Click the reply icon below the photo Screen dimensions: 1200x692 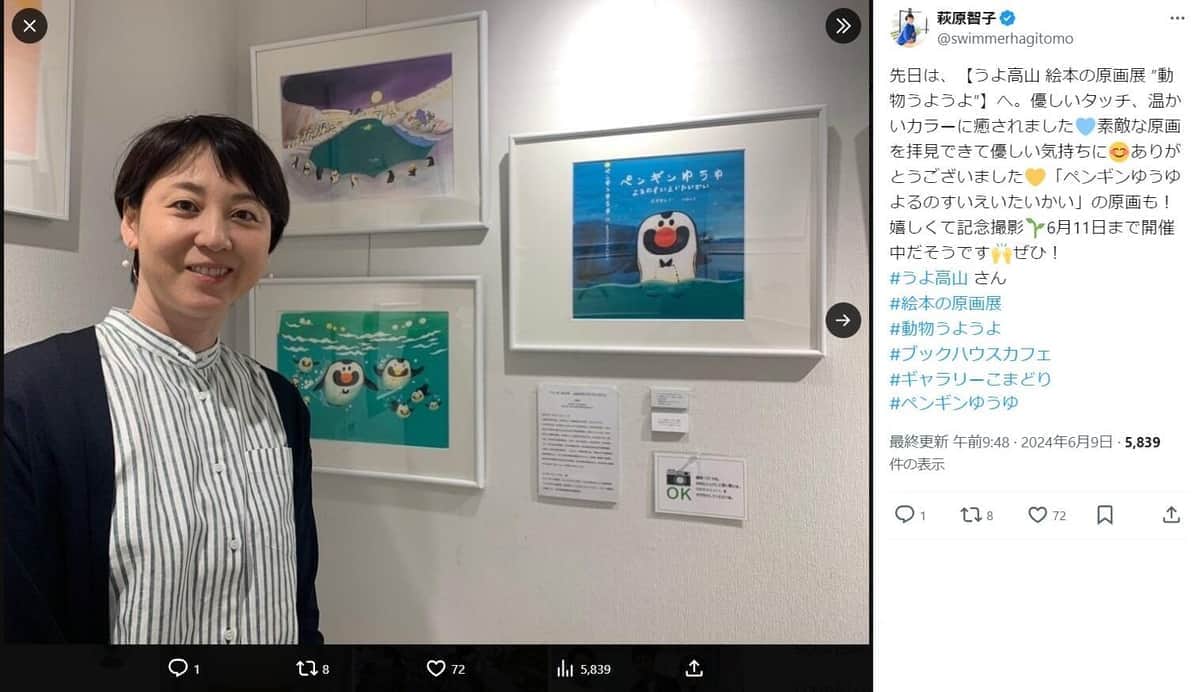[x=178, y=668]
